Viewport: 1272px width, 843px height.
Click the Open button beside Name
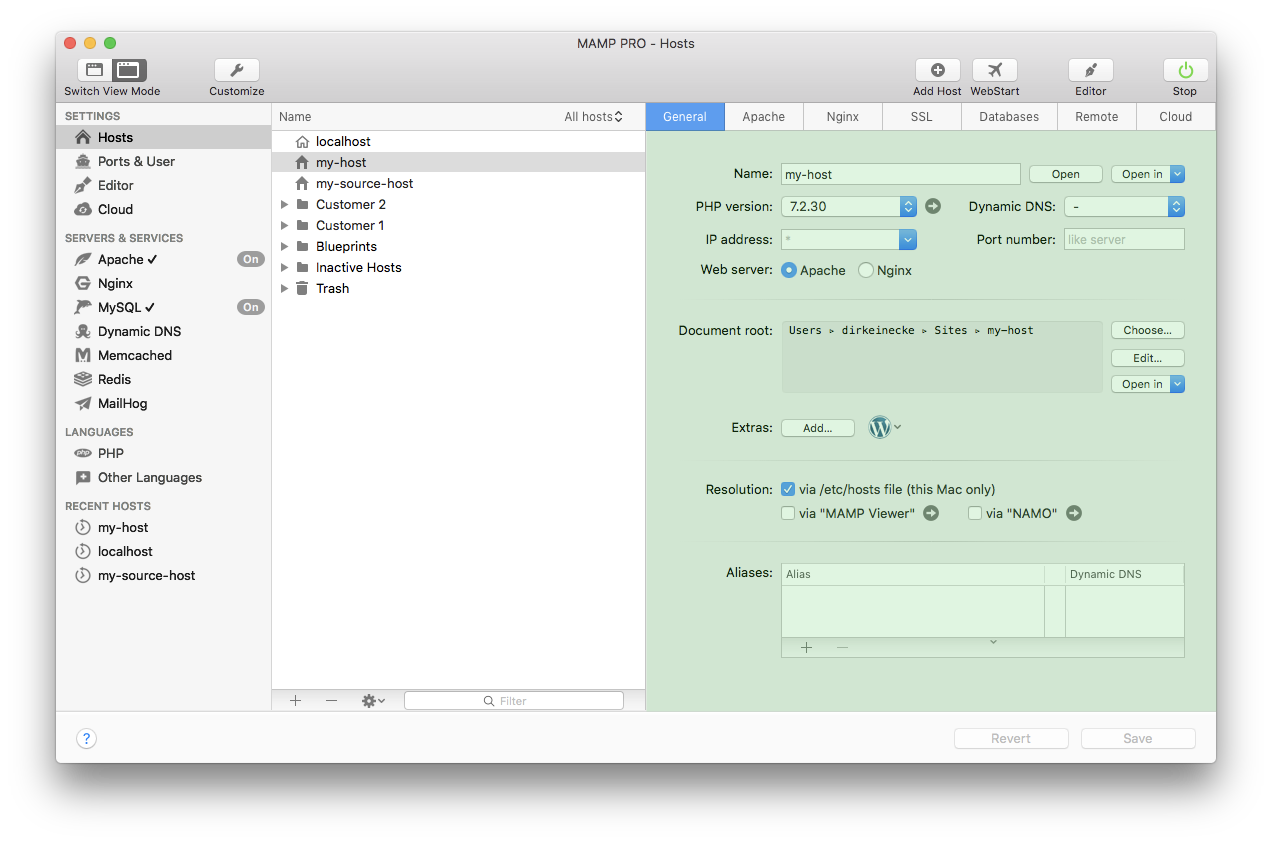1066,174
